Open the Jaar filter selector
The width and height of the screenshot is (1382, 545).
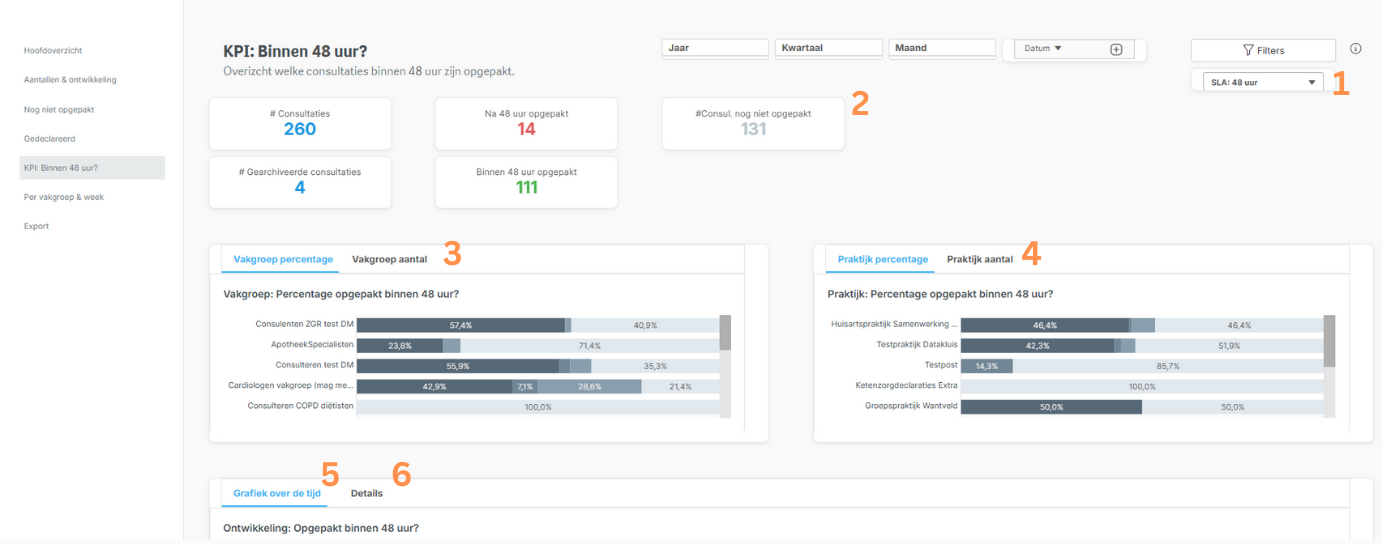pos(715,48)
